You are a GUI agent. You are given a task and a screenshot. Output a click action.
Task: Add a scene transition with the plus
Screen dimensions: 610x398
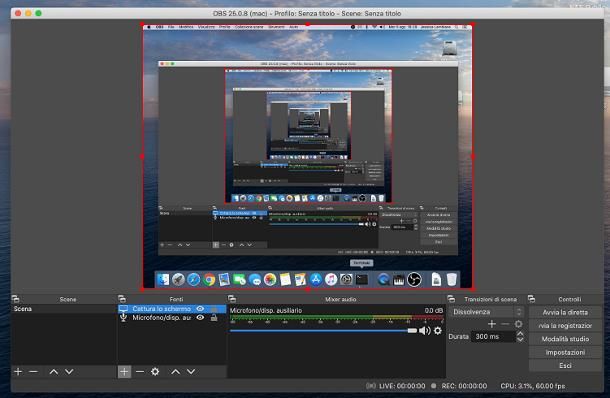coord(492,324)
